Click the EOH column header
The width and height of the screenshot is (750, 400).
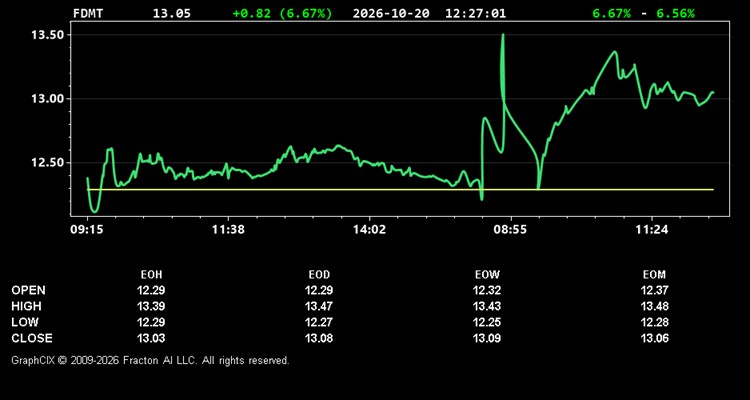(151, 275)
